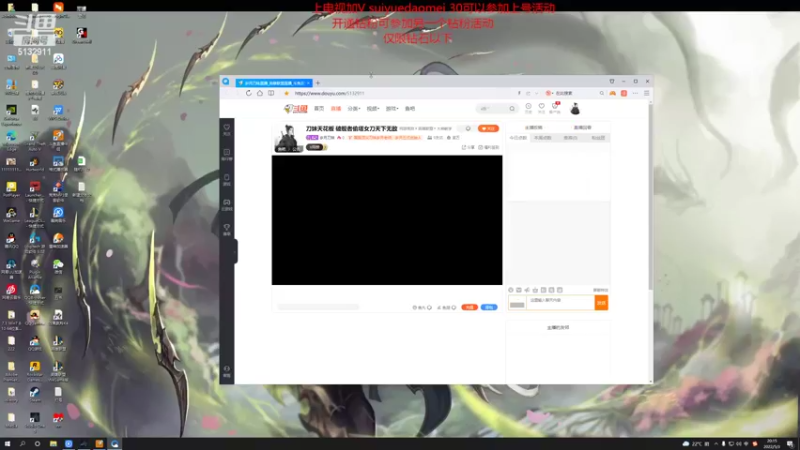Select the Douyu live room browser tab
The height and width of the screenshot is (450, 800).
[x=273, y=83]
